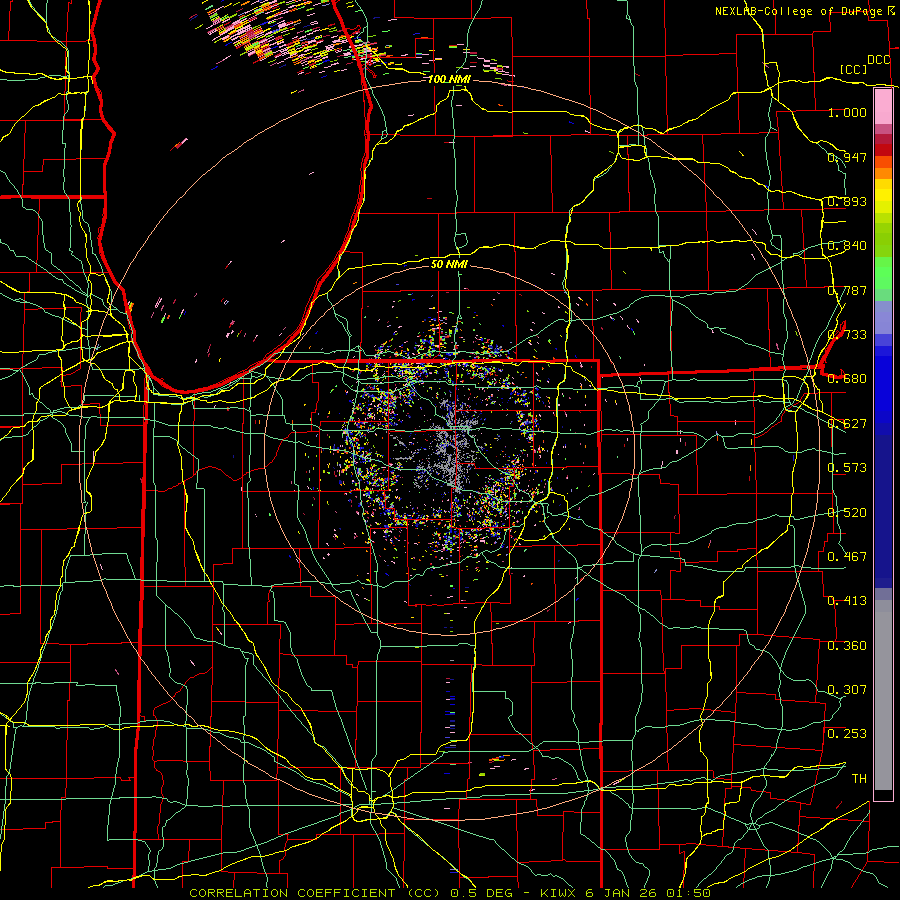Click the 0.840 color scale value
This screenshot has height=900, width=900.
coord(847,246)
